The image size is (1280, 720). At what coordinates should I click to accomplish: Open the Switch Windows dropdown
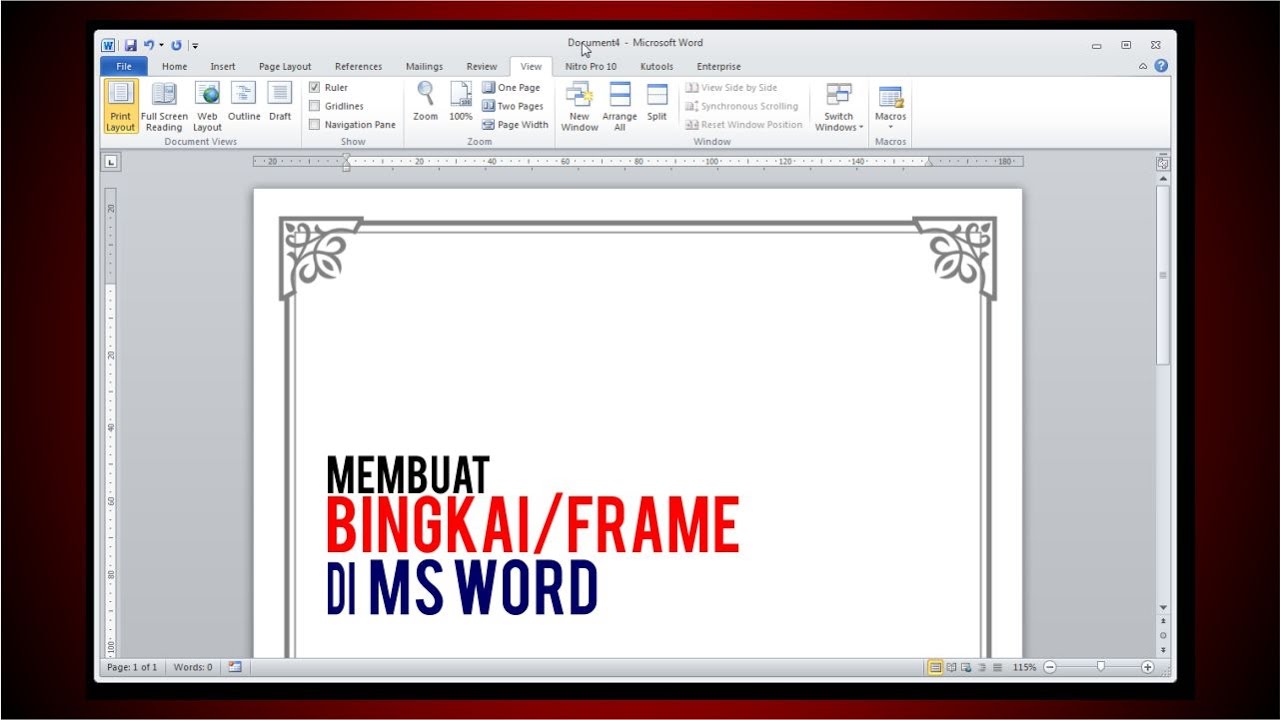coord(839,107)
